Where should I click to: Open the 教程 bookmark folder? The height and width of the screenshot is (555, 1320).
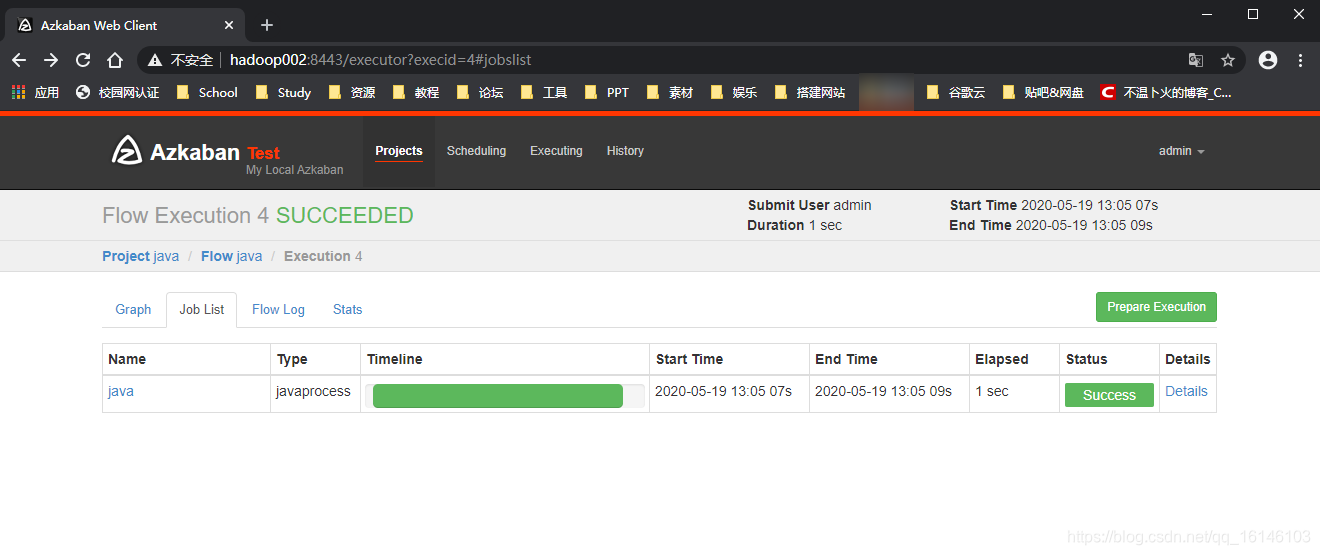416,92
